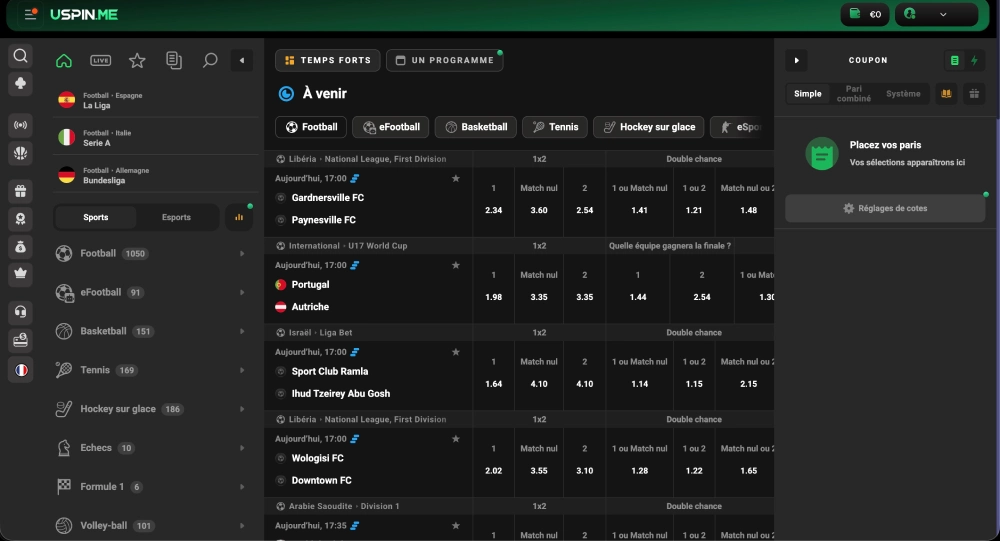Filter upcoming by eFootball chip
The width and height of the screenshot is (1000, 541).
[x=390, y=127]
